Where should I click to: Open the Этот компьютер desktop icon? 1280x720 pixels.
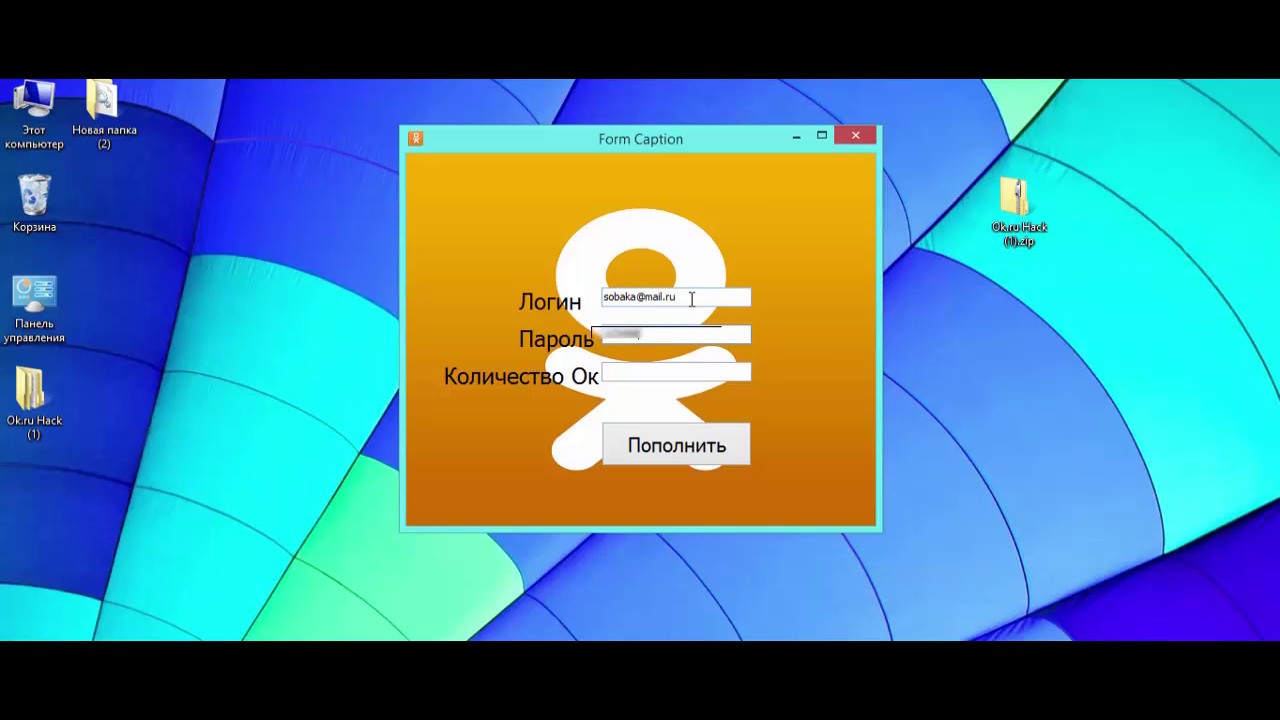[34, 114]
